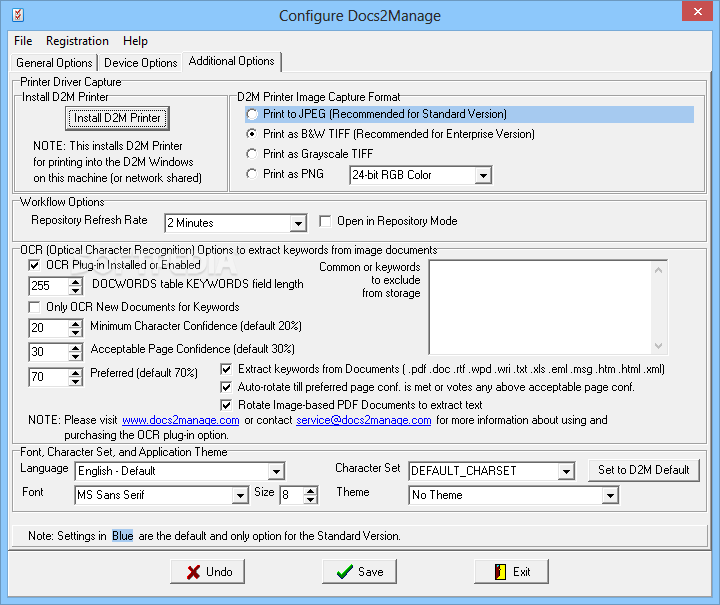
Task: Toggle OCR Plug-in Installed or Enabled
Action: coord(34,265)
